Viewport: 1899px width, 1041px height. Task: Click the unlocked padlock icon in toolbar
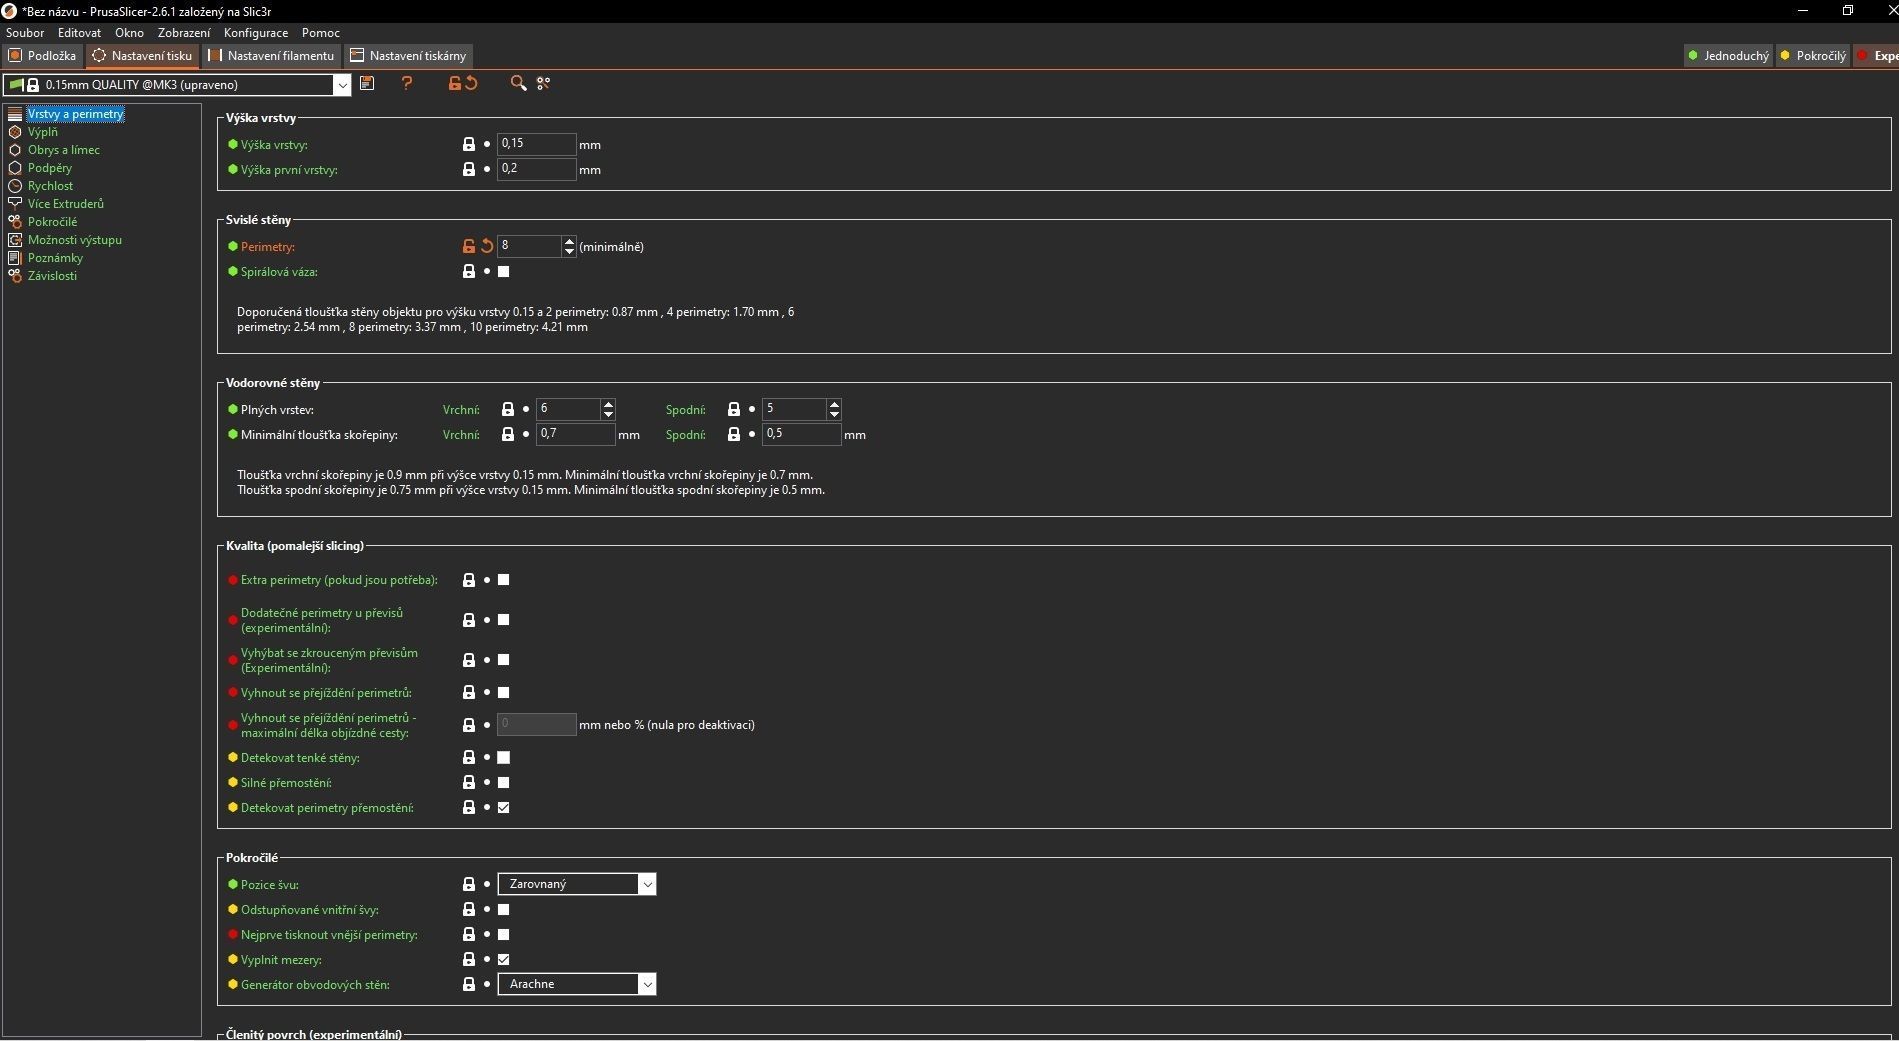454,84
